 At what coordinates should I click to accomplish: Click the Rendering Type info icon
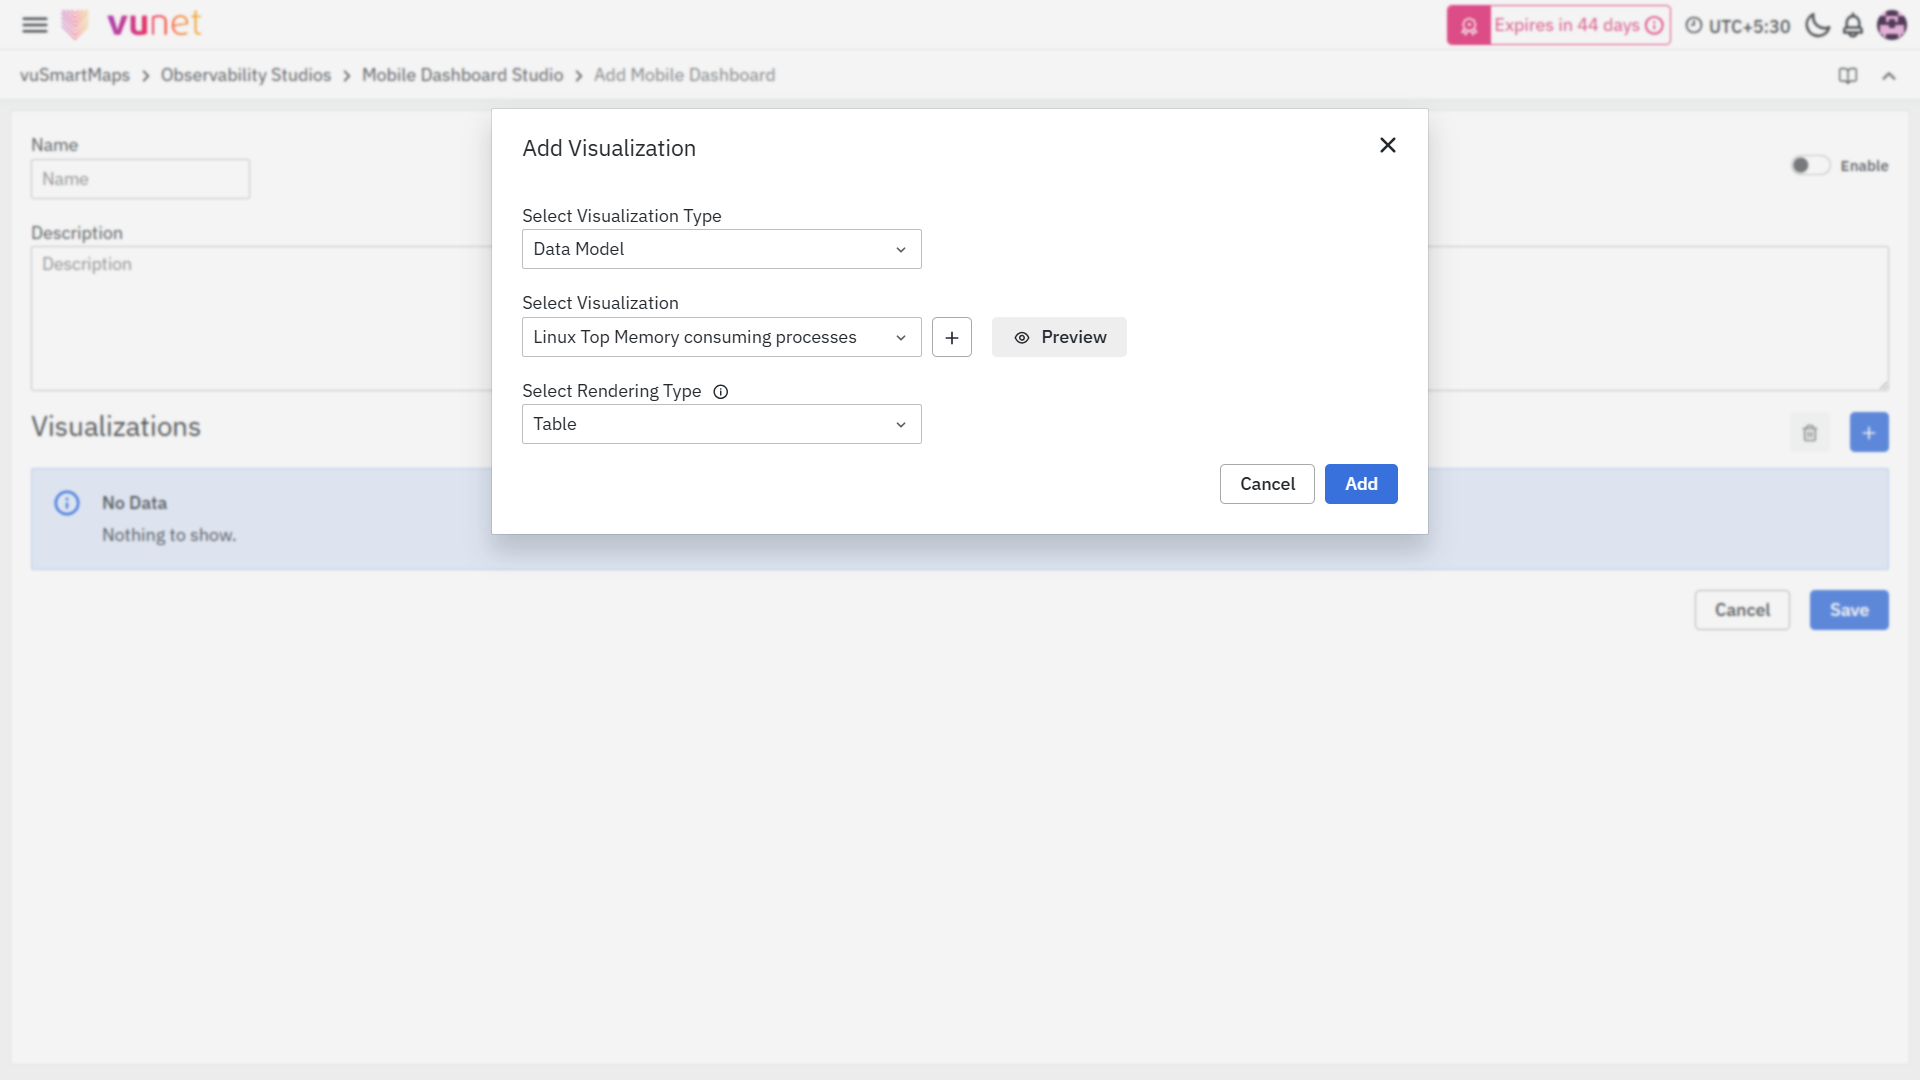tap(720, 392)
